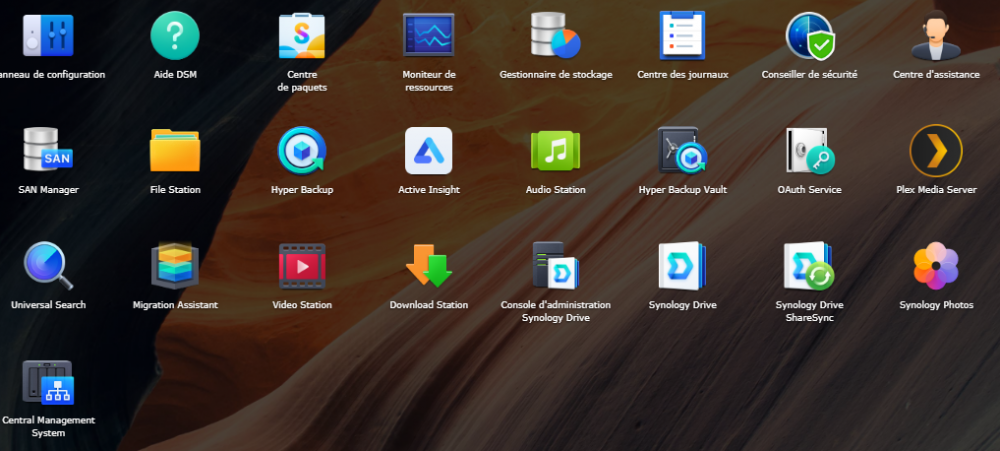This screenshot has width=1000, height=451.
Task: Launch Migration Assistant
Action: 175,265
